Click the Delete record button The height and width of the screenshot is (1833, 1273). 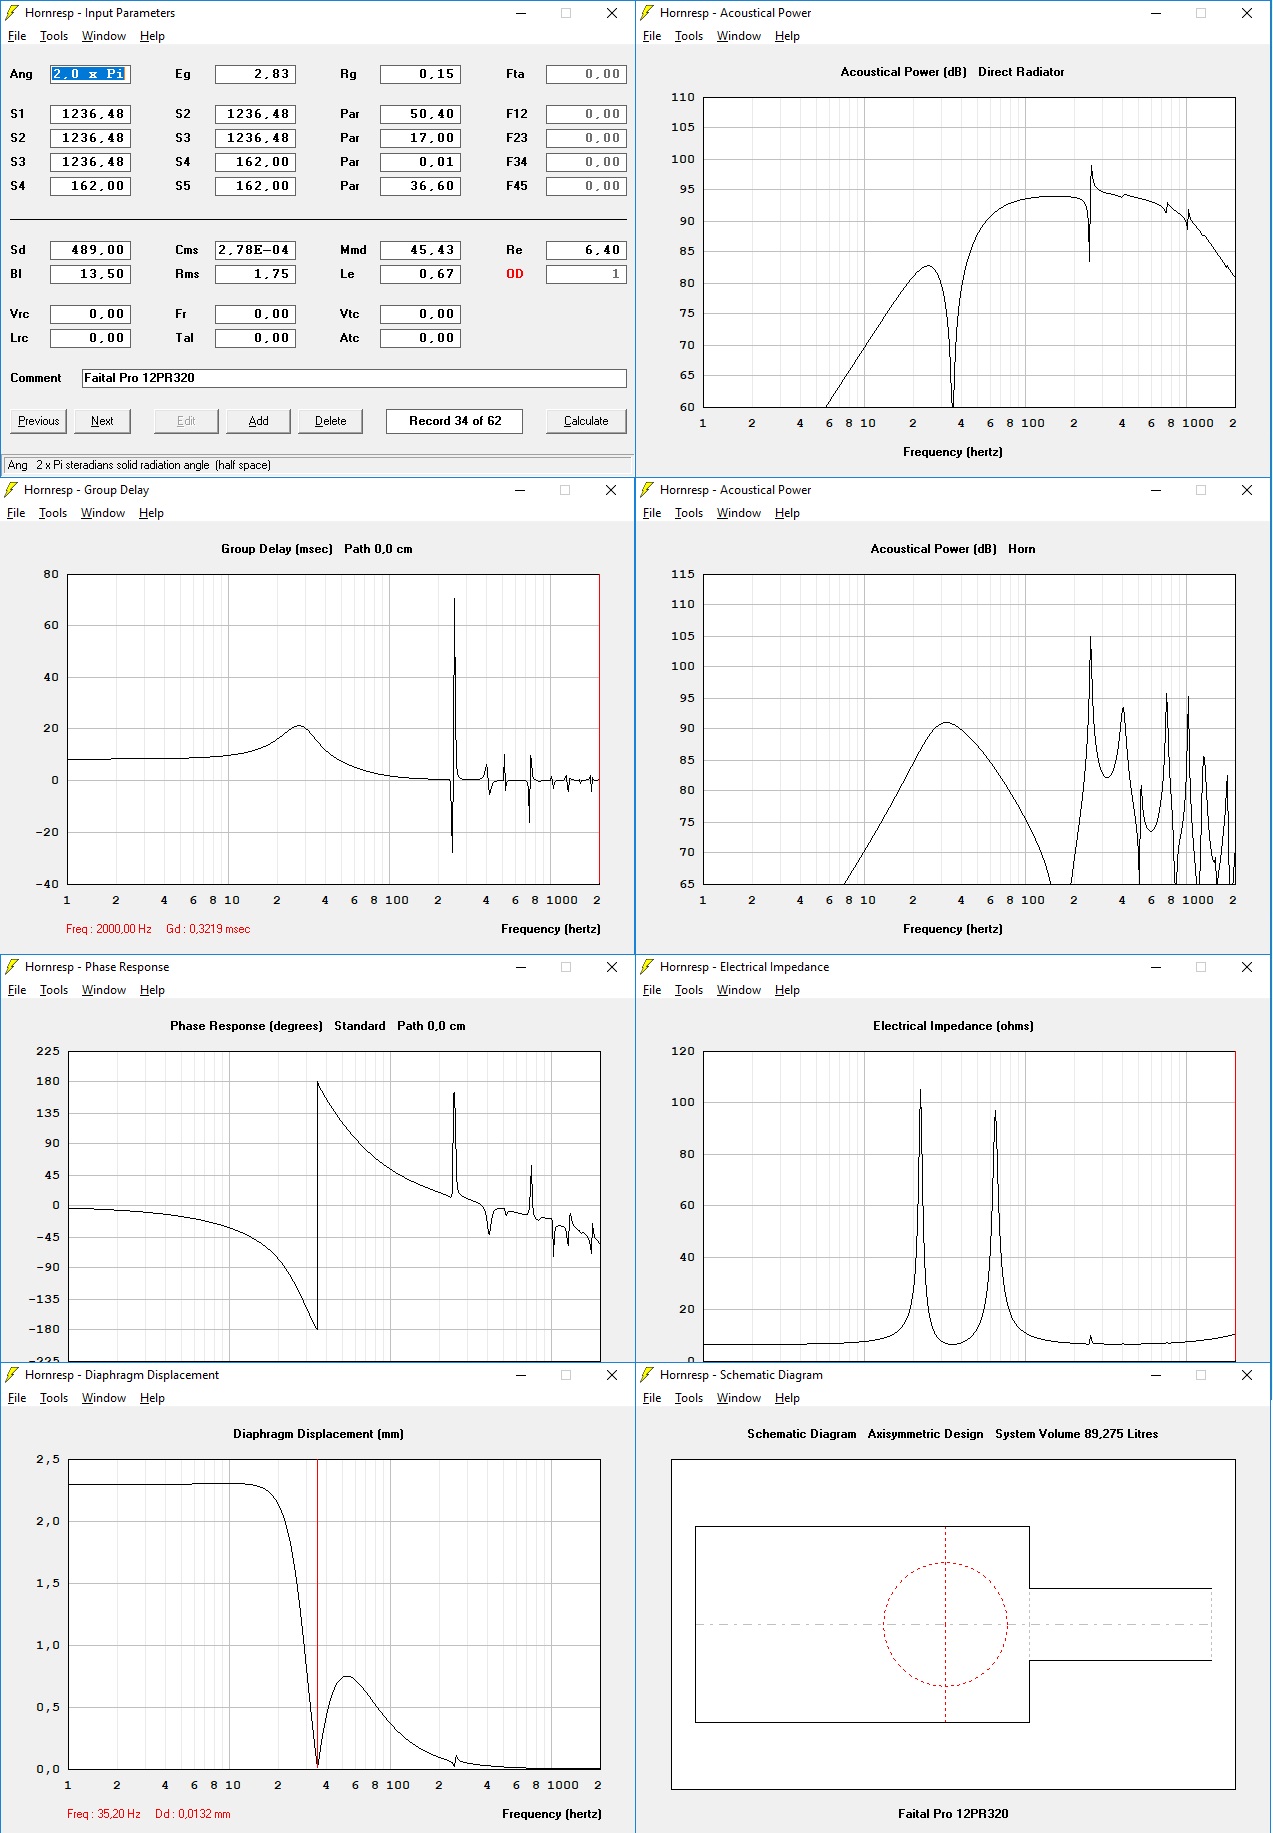(x=331, y=421)
